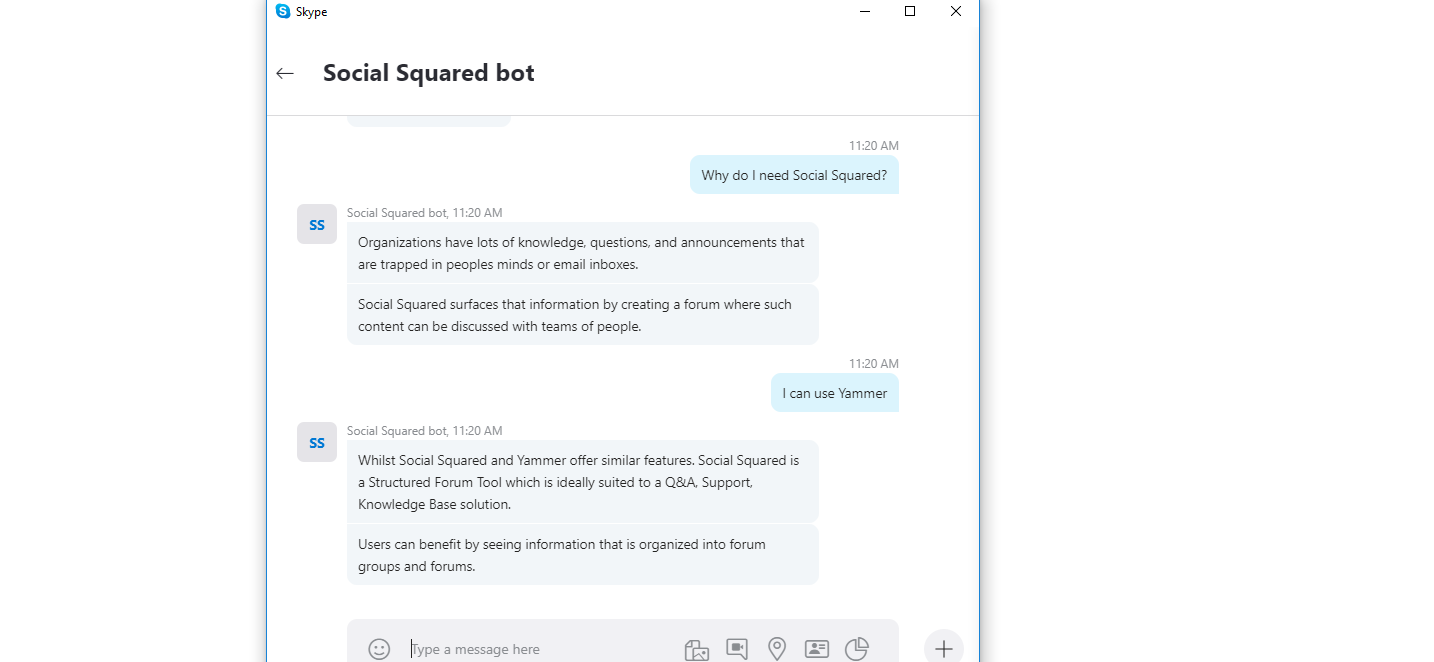Create a poll with the pie chart icon
Viewport: 1434px width, 662px height.
[857, 649]
